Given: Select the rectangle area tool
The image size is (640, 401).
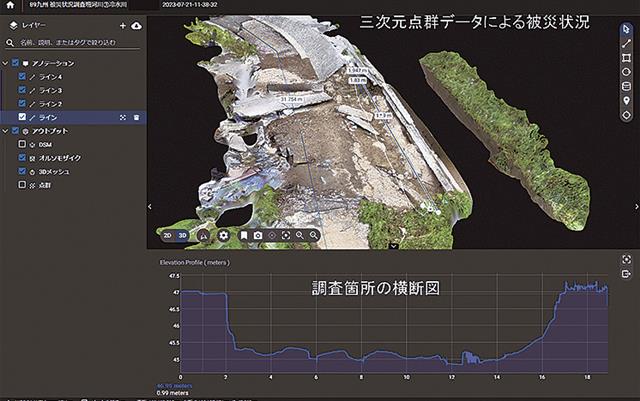Looking at the screenshot, I should [x=626, y=58].
